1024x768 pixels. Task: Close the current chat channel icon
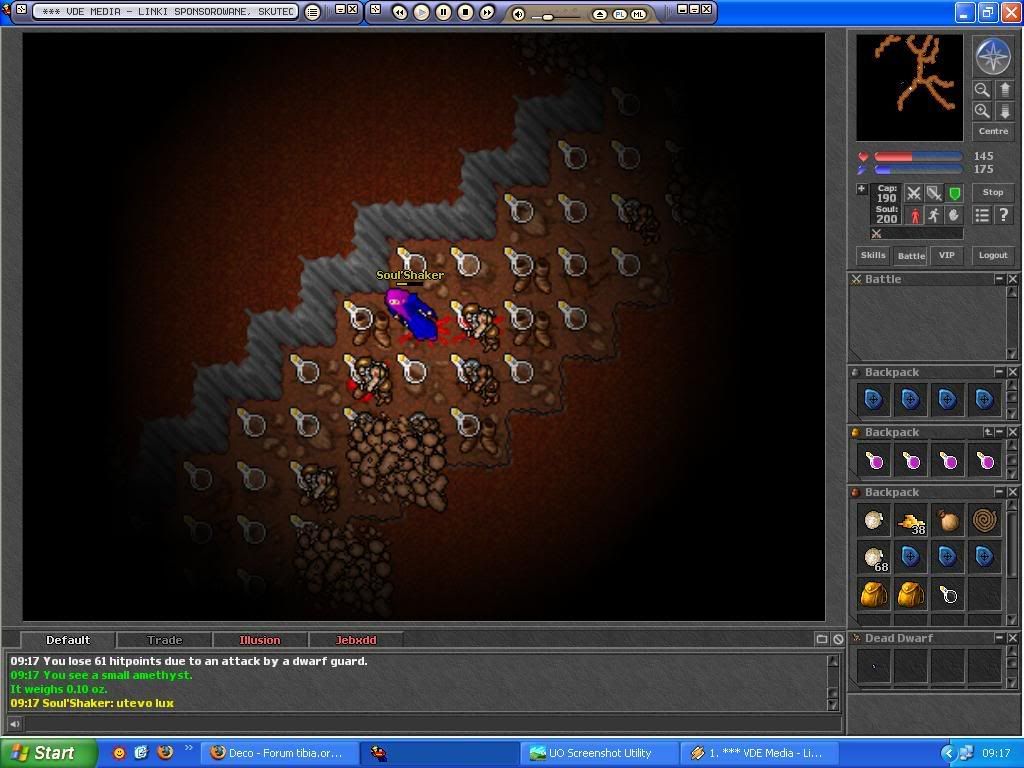coord(838,639)
